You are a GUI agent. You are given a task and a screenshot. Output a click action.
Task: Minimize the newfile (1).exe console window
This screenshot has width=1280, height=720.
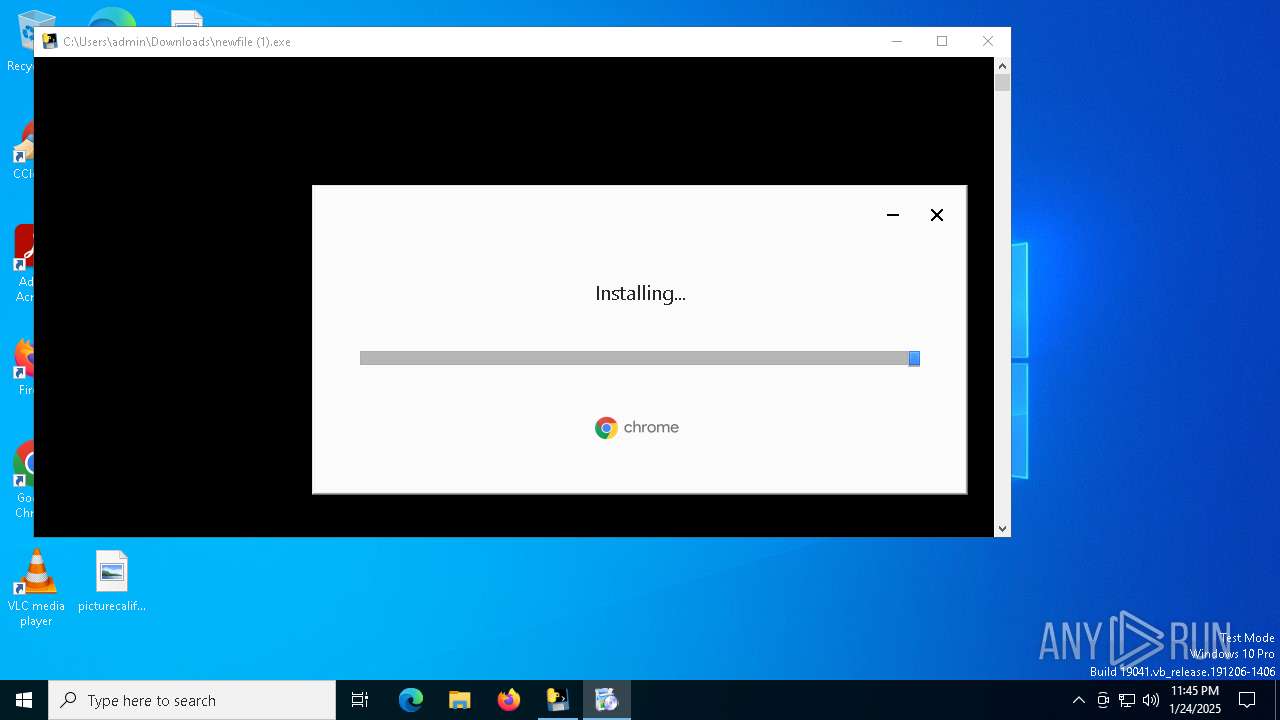(897, 41)
